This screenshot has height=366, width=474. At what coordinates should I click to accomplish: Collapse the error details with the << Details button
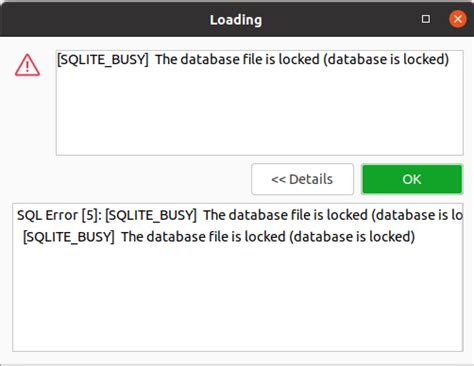tap(302, 179)
